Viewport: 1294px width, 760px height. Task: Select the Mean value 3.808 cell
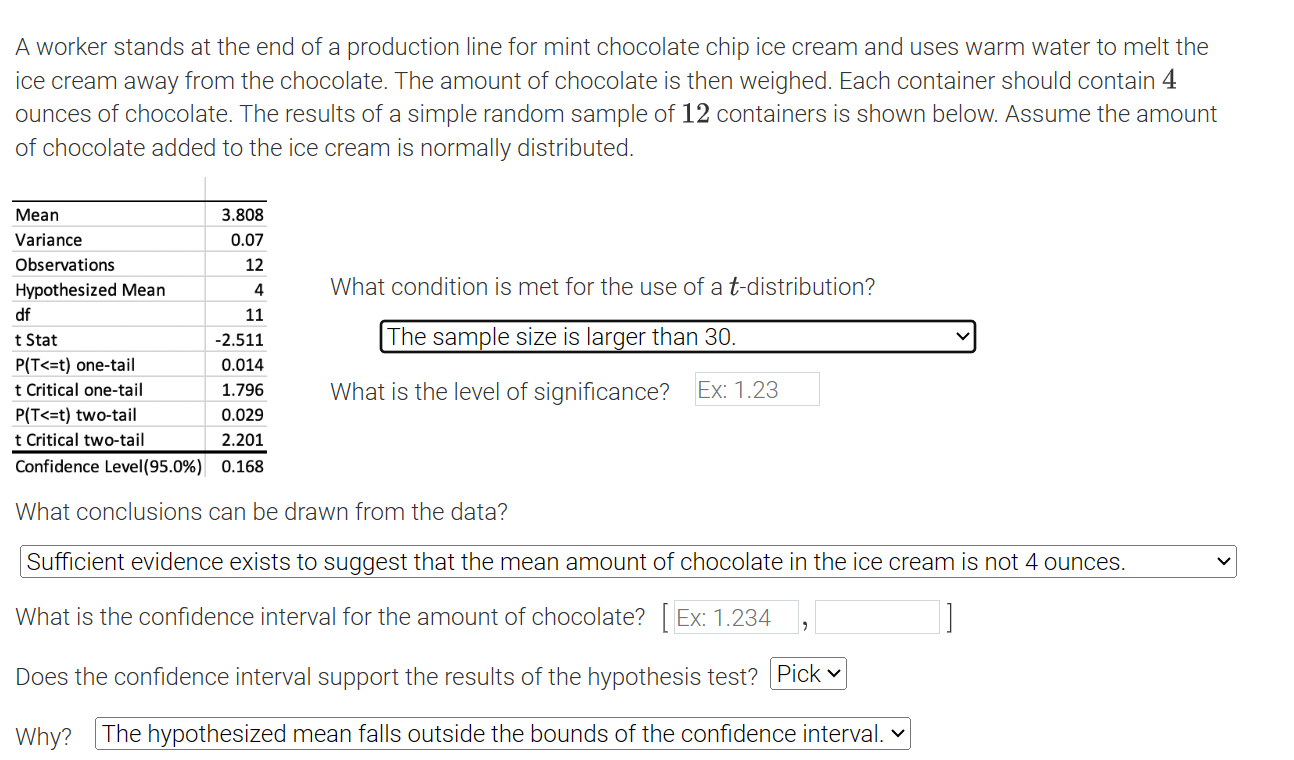pos(242,215)
